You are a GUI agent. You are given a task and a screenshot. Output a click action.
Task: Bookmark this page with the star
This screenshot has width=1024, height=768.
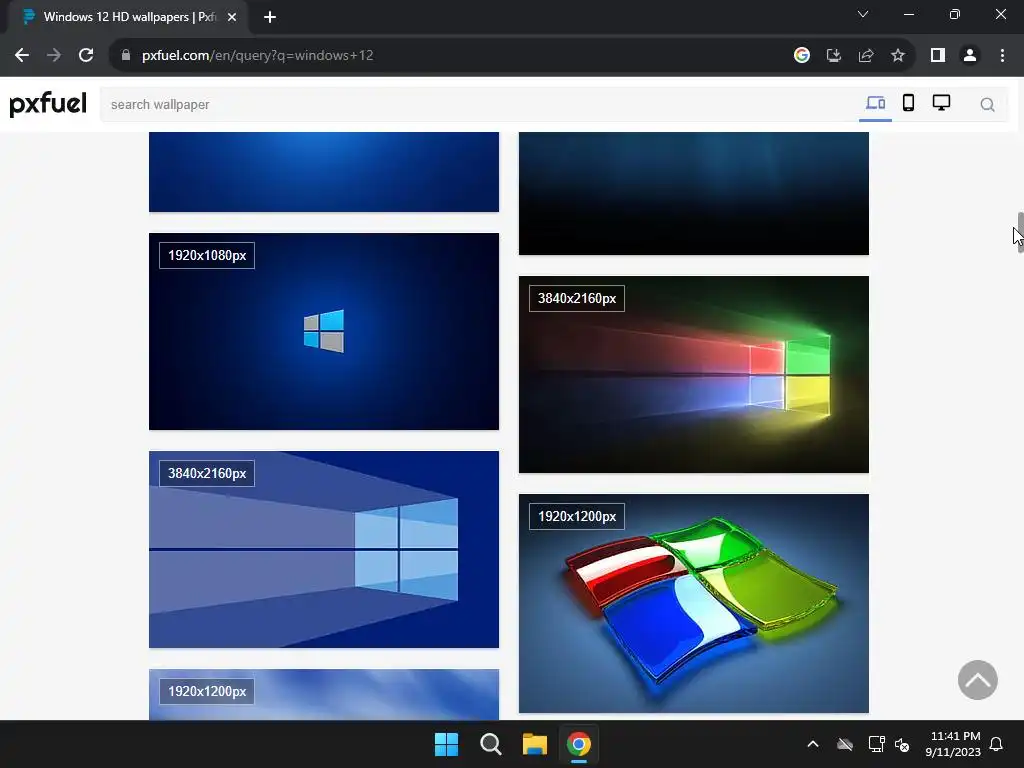(x=898, y=56)
